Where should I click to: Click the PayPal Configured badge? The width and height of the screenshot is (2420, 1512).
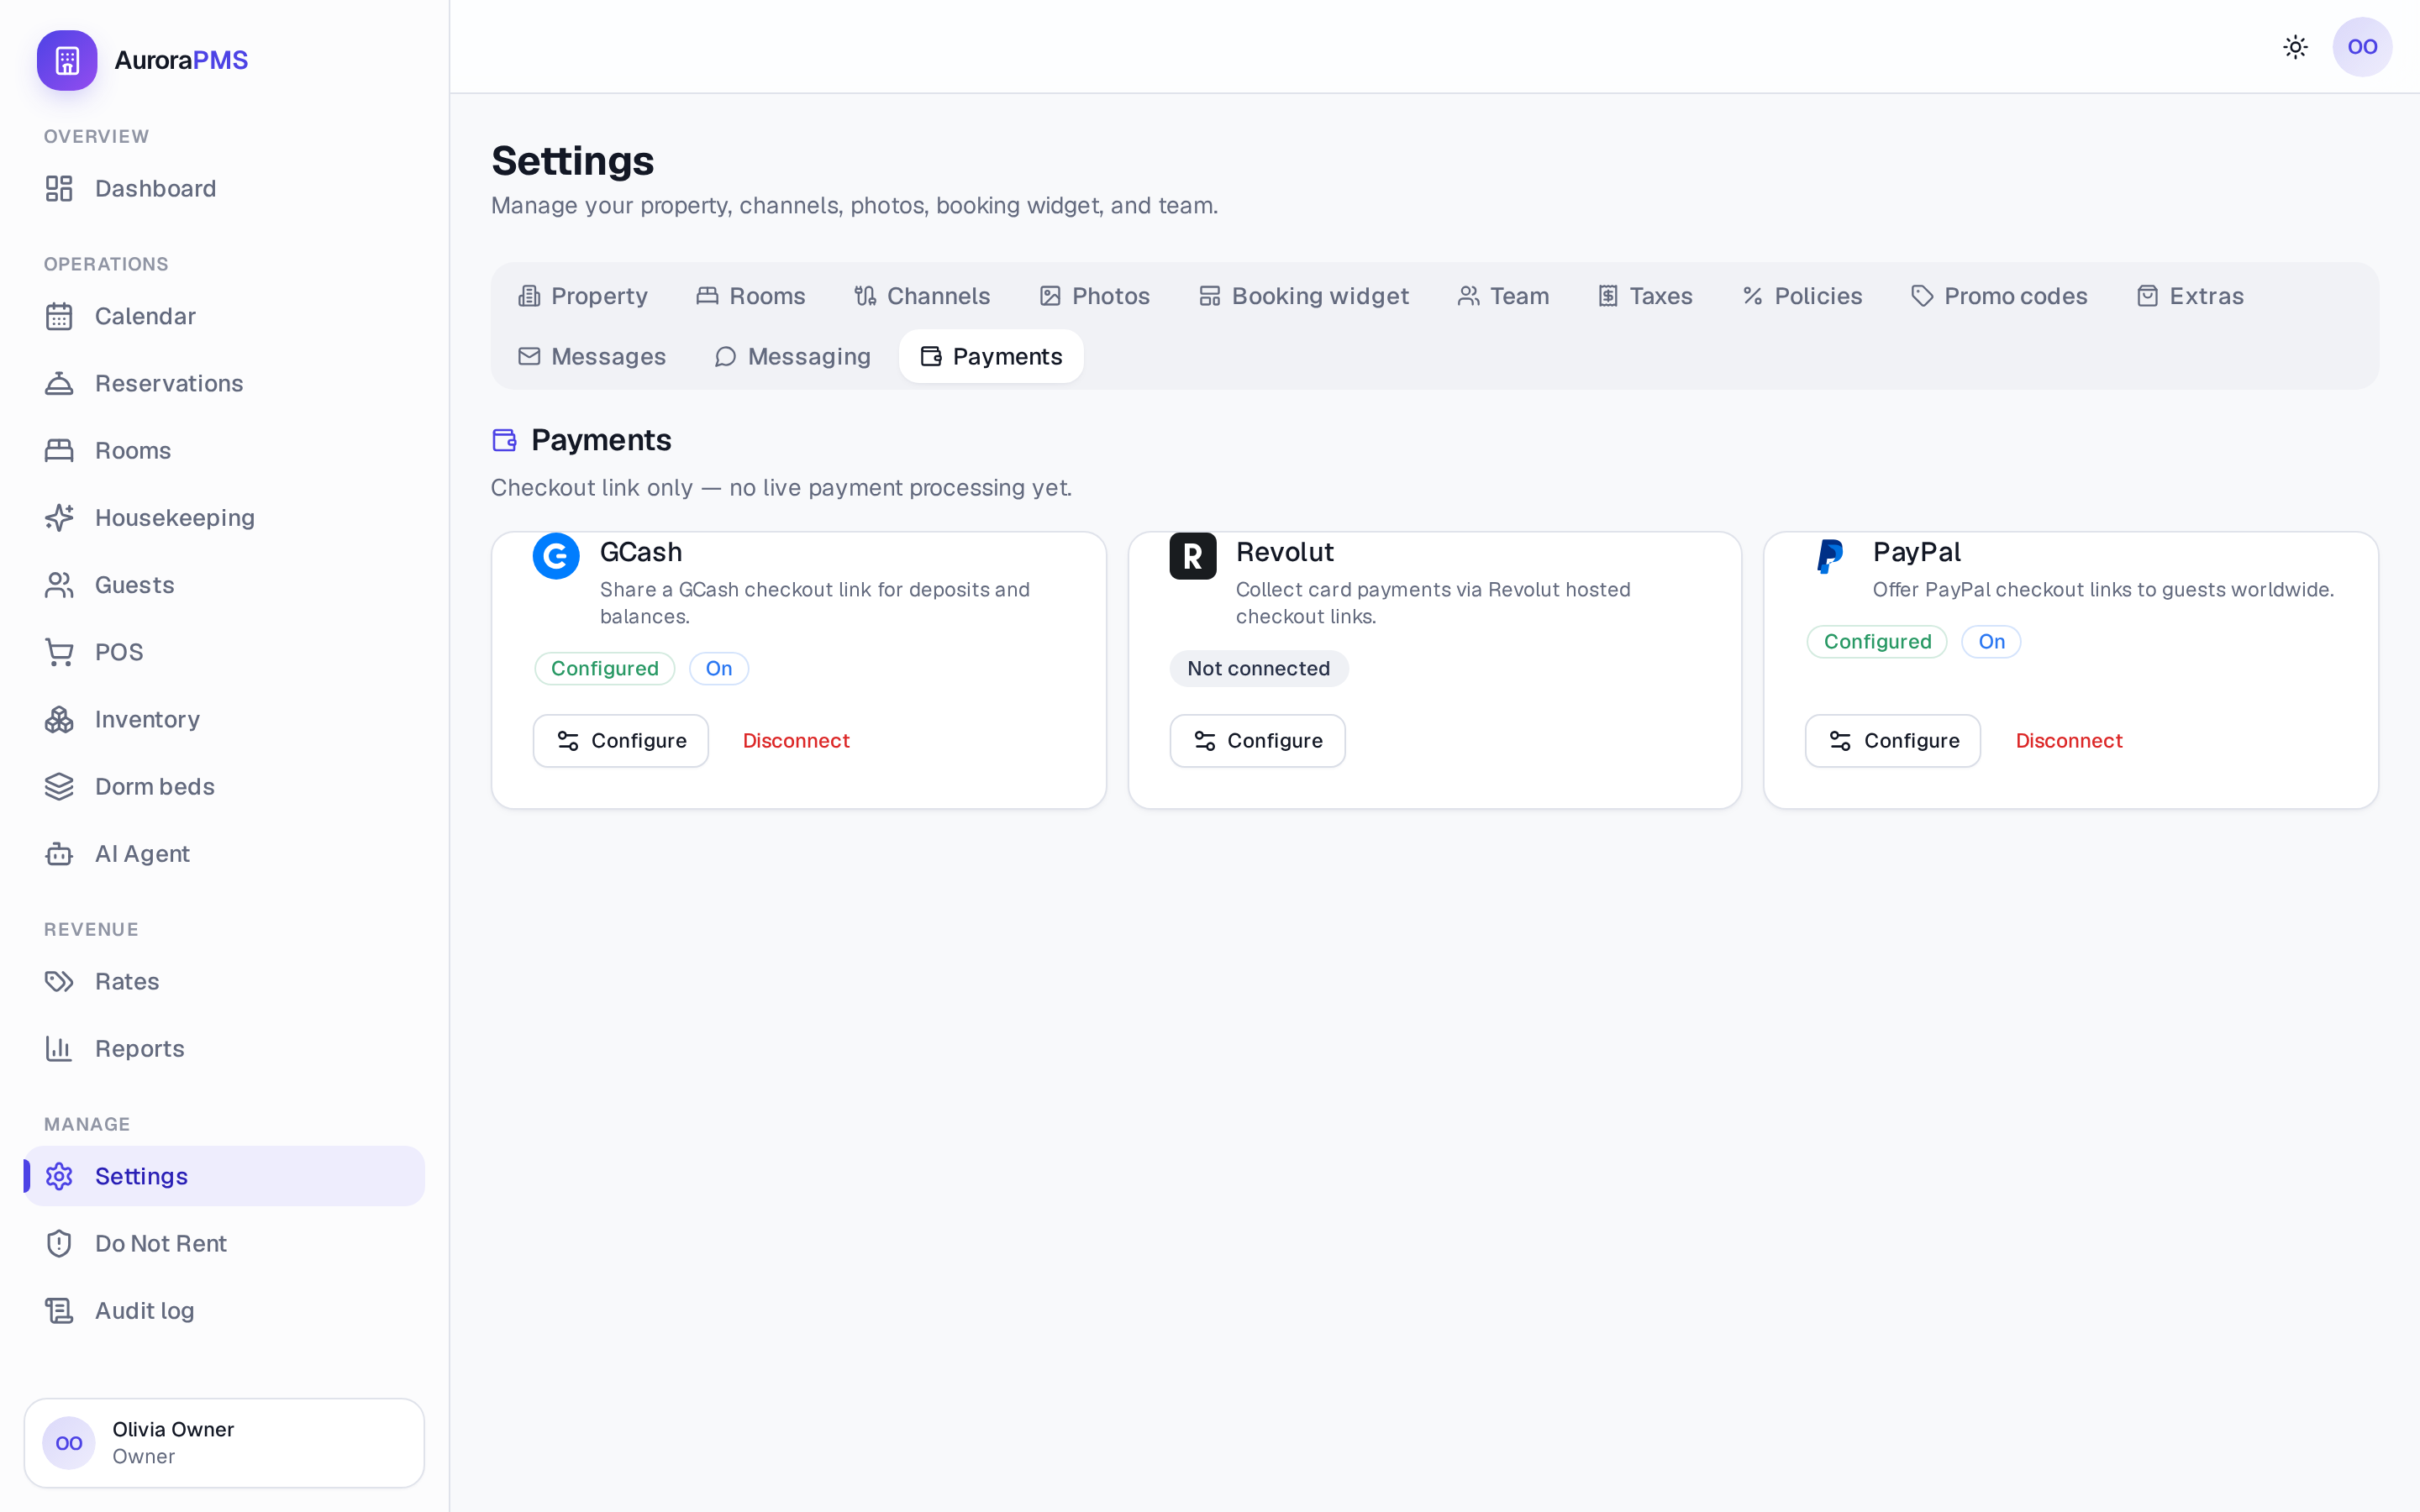pyautogui.click(x=1877, y=642)
